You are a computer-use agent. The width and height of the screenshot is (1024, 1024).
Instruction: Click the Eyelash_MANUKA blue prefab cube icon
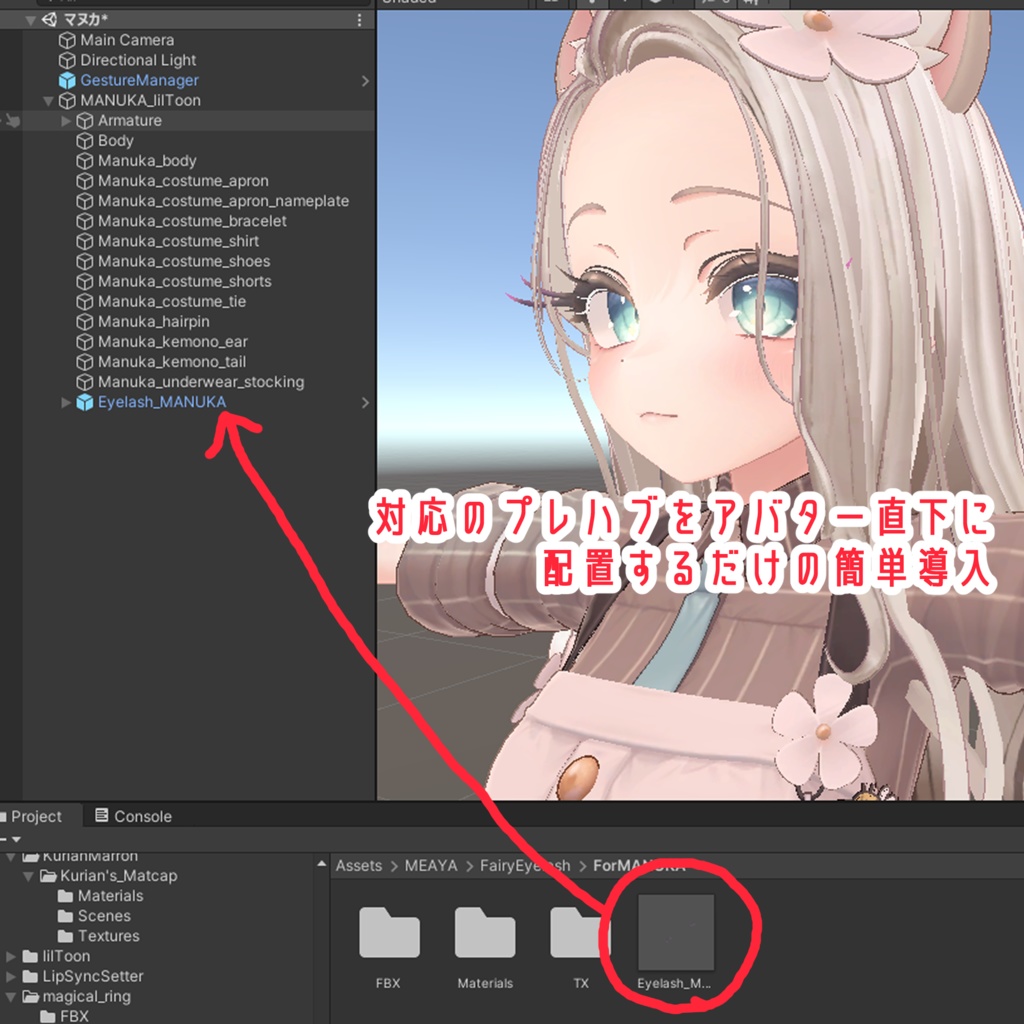(x=84, y=402)
